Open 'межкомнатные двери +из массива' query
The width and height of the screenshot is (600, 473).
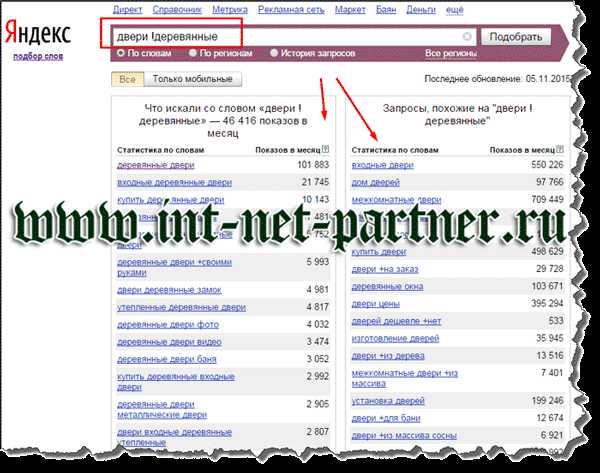[404, 378]
